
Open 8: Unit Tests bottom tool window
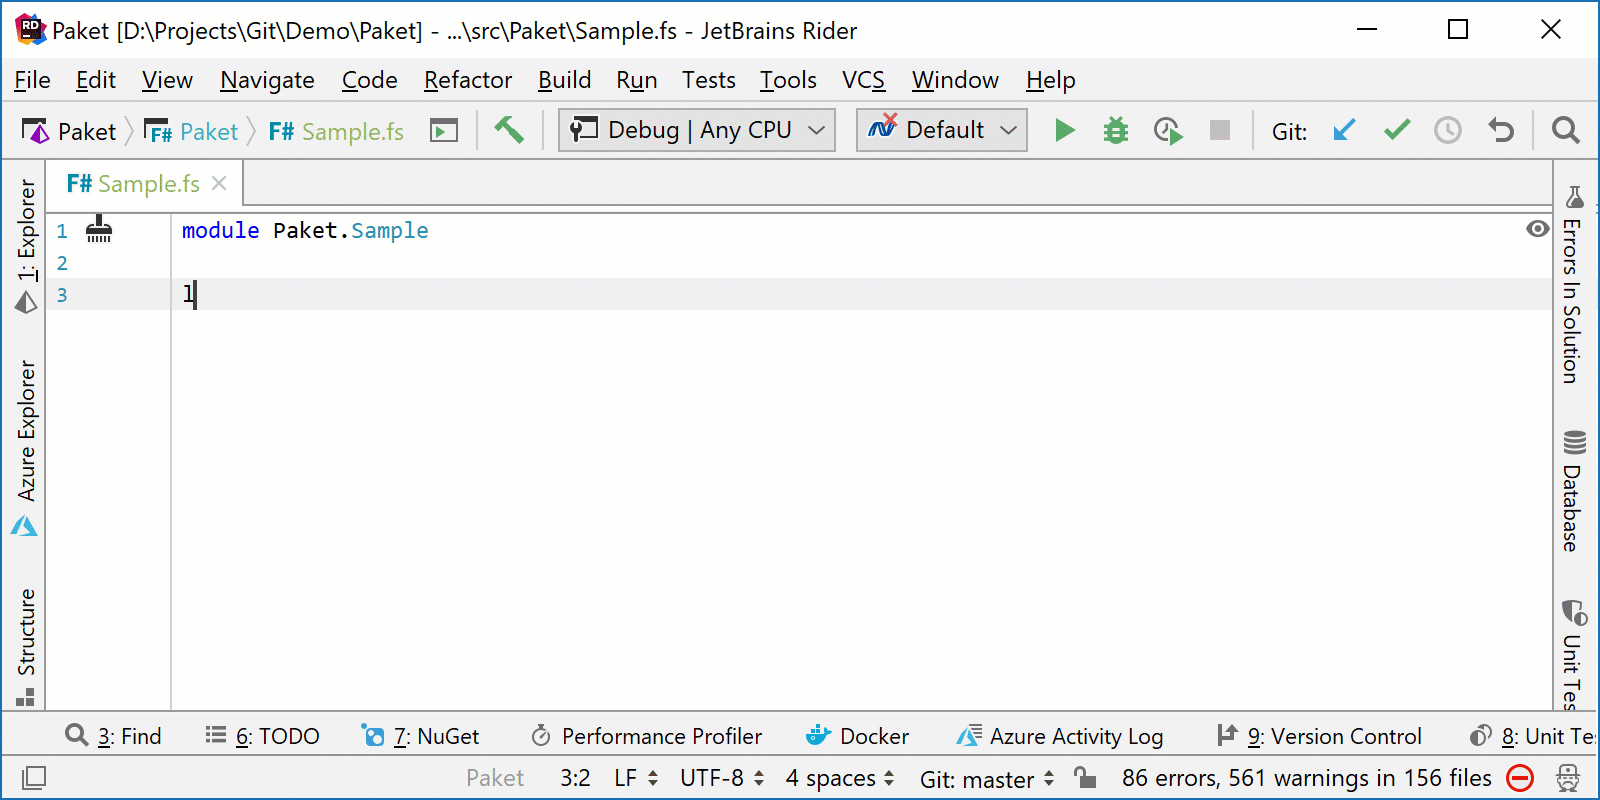[1532, 736]
